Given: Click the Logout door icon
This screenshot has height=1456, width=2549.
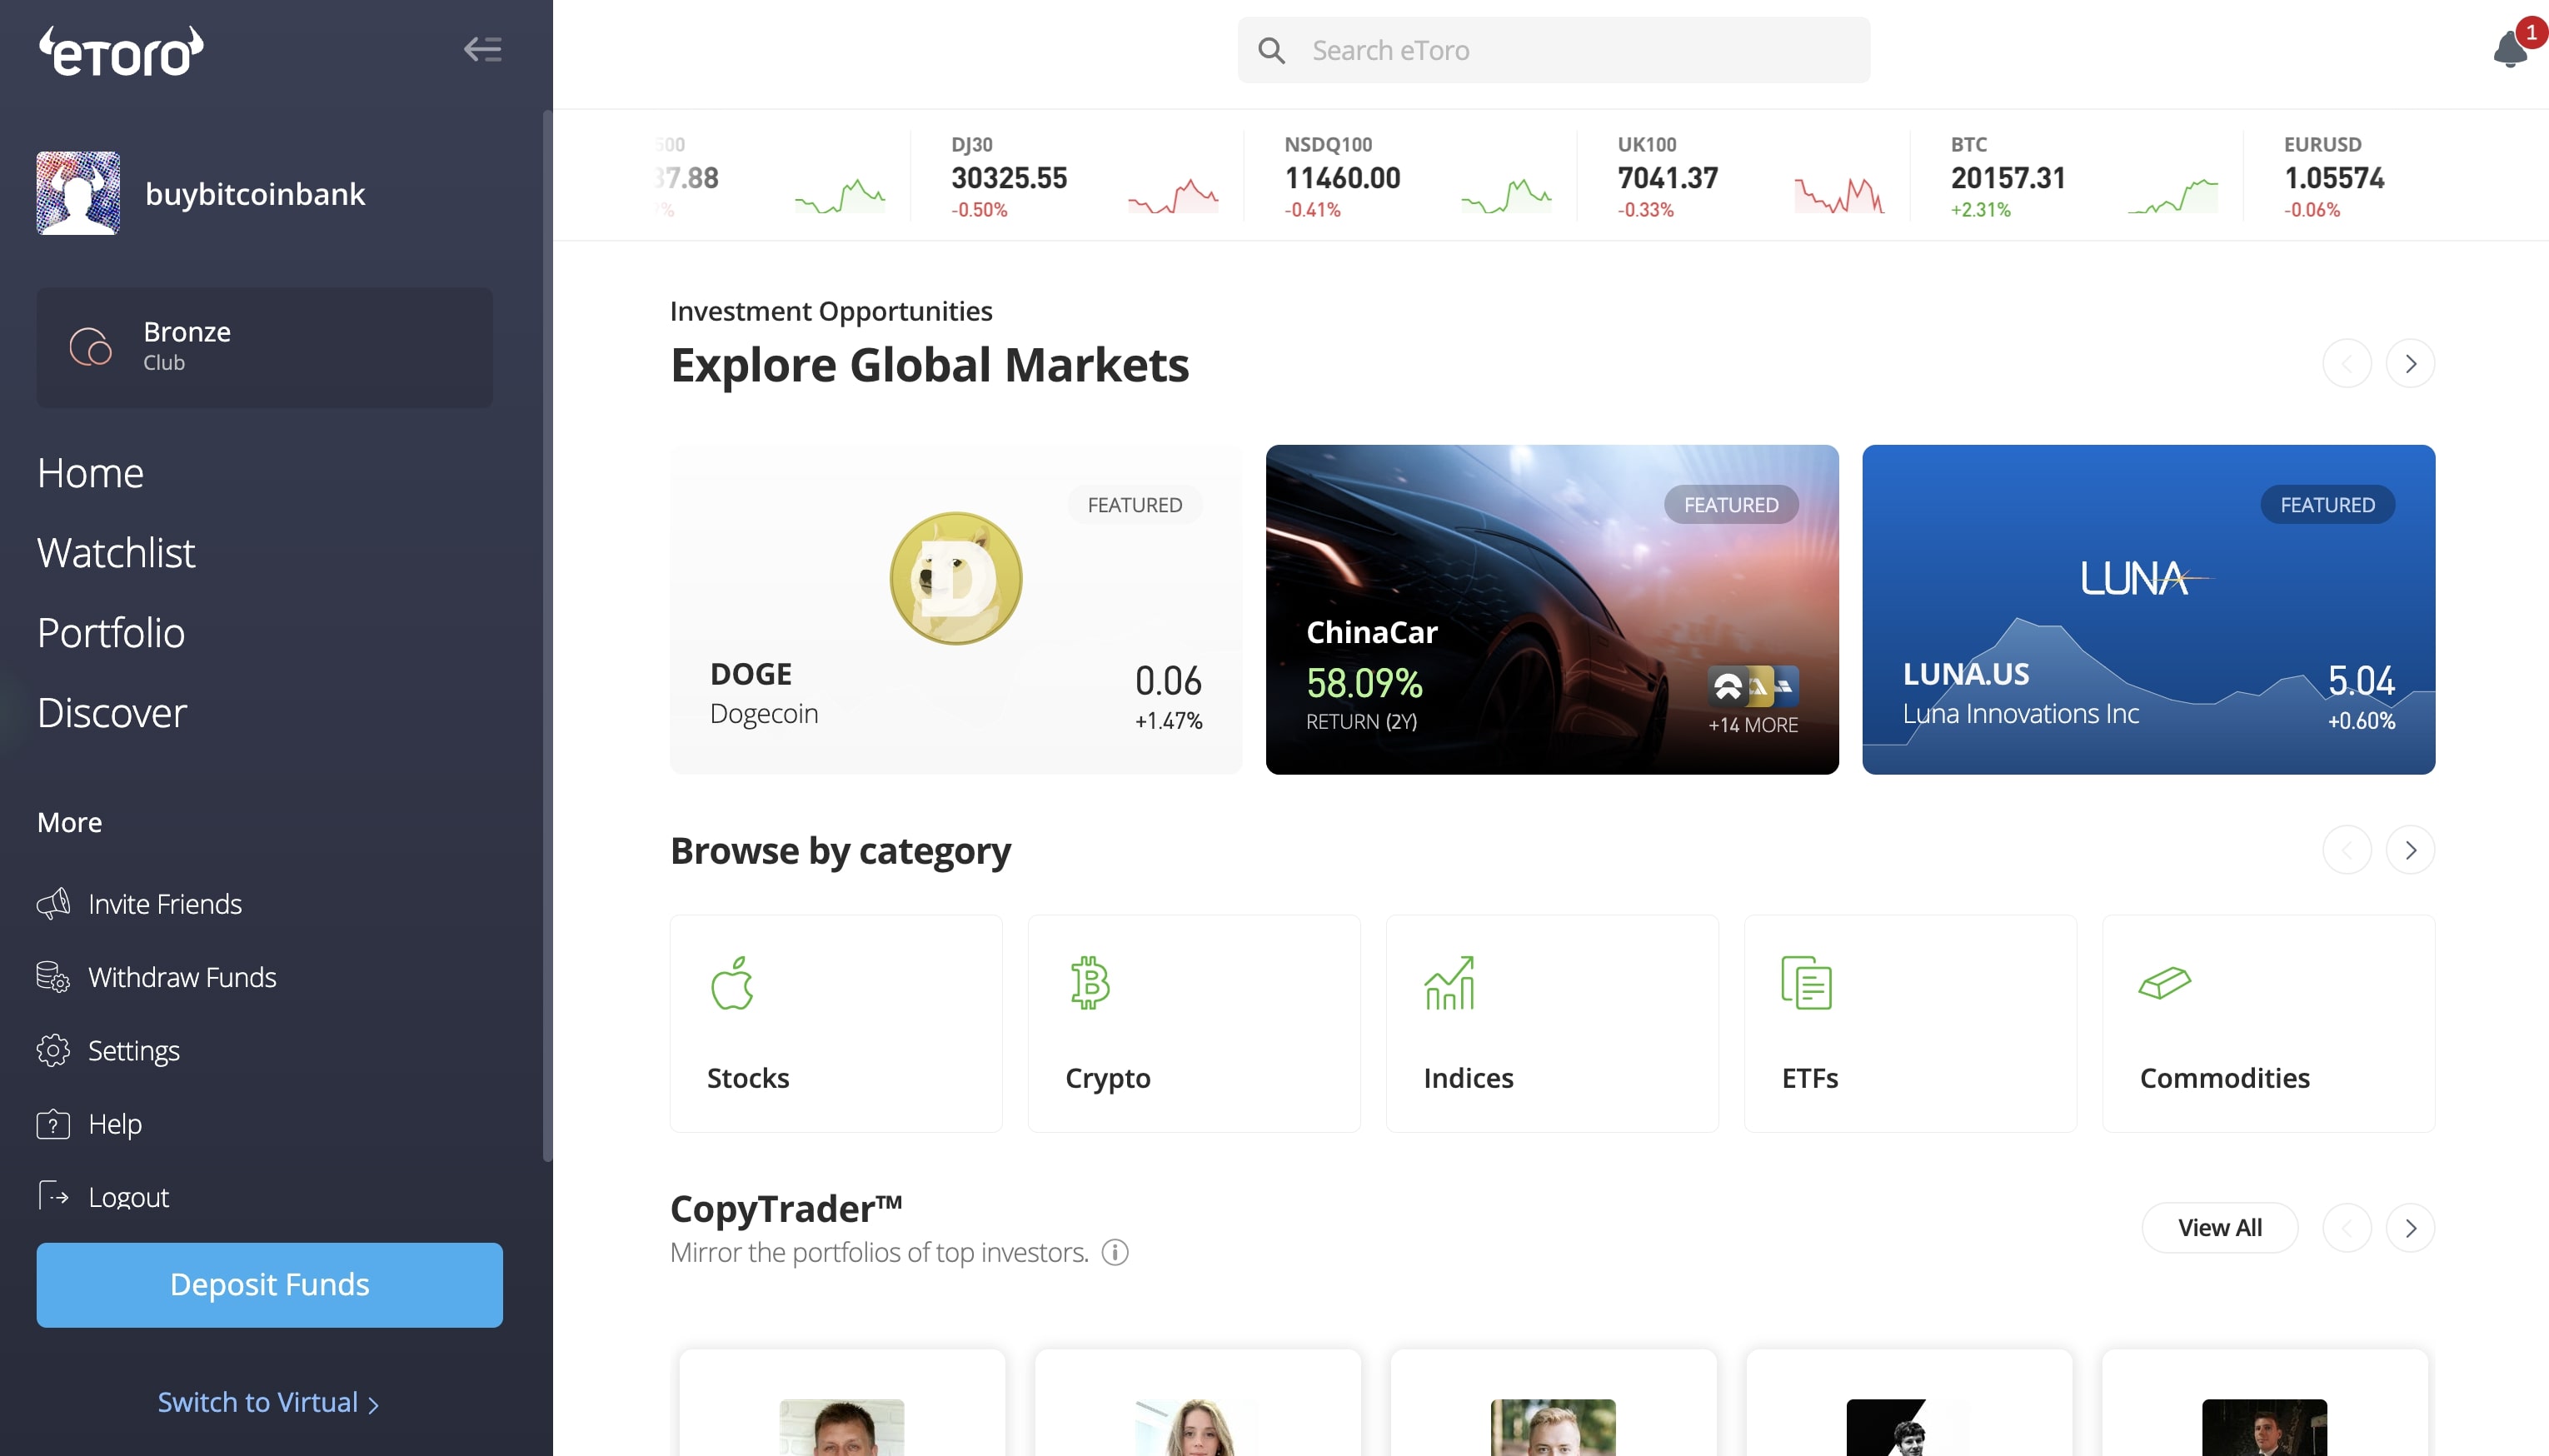Looking at the screenshot, I should pyautogui.click(x=53, y=1196).
